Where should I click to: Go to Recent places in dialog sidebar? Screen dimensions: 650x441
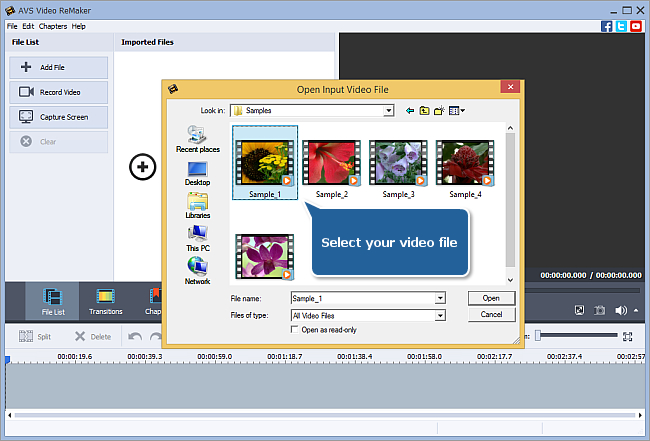(x=198, y=139)
